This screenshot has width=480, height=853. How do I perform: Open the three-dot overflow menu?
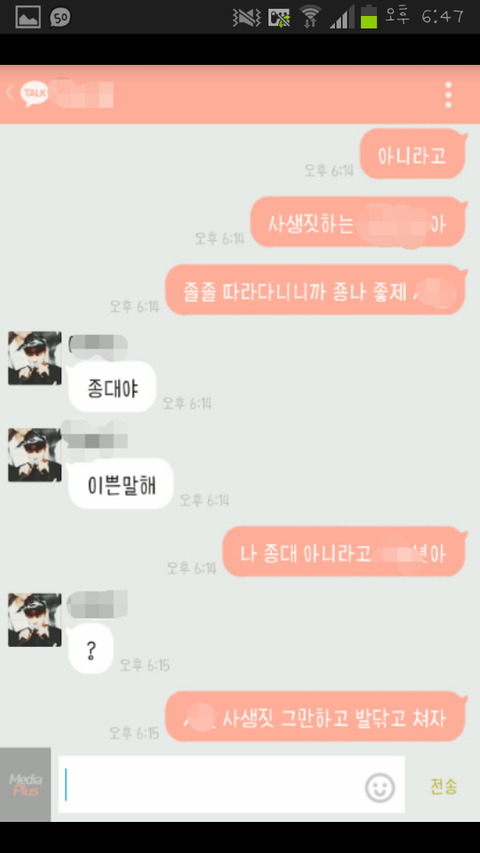coord(448,95)
